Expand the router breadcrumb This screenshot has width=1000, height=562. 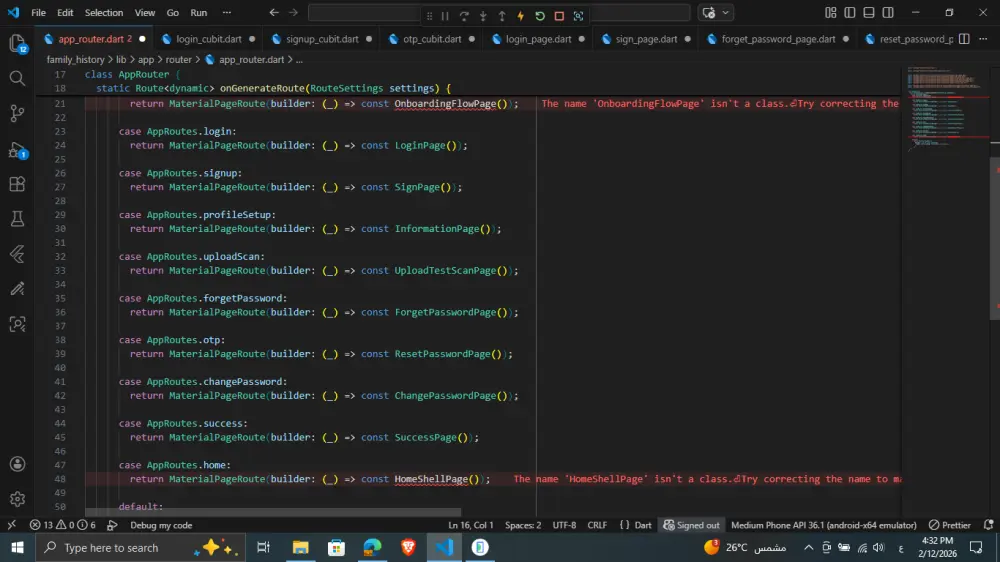click(179, 59)
